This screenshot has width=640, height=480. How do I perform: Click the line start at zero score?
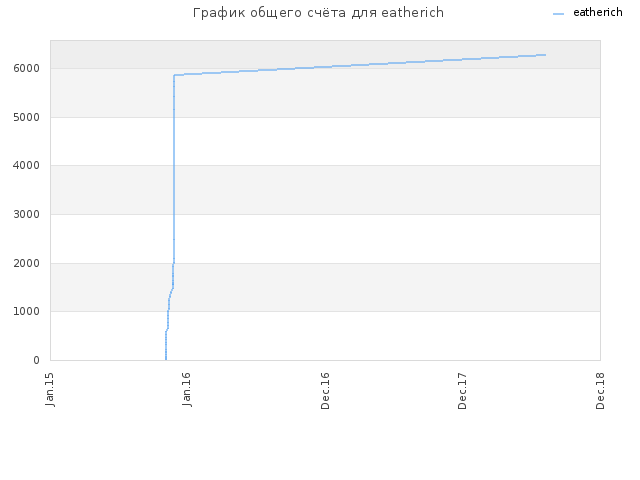coord(166,359)
